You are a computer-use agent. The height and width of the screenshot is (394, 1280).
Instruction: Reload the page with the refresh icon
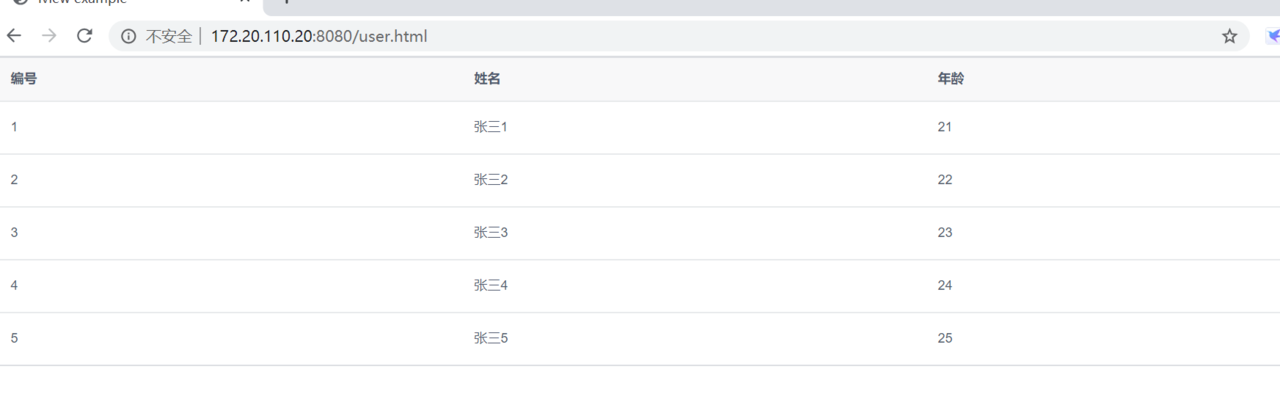coord(84,36)
